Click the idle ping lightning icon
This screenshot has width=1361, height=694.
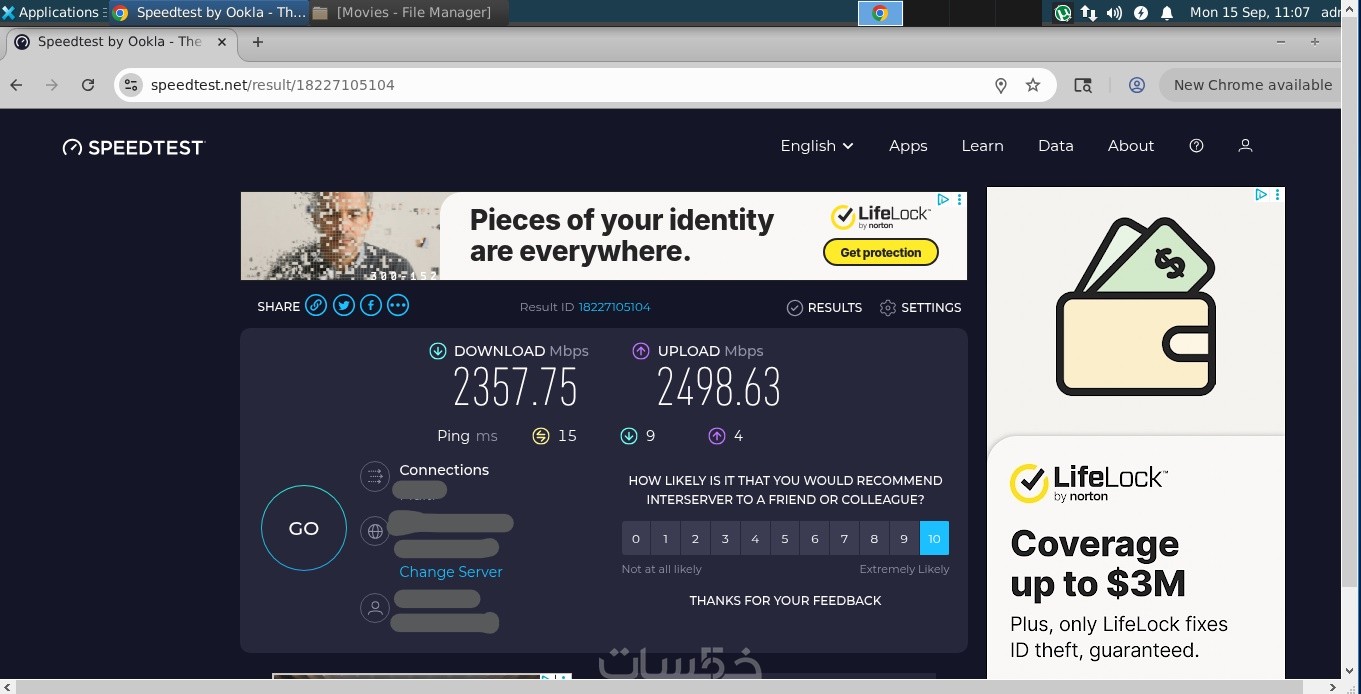(x=541, y=436)
